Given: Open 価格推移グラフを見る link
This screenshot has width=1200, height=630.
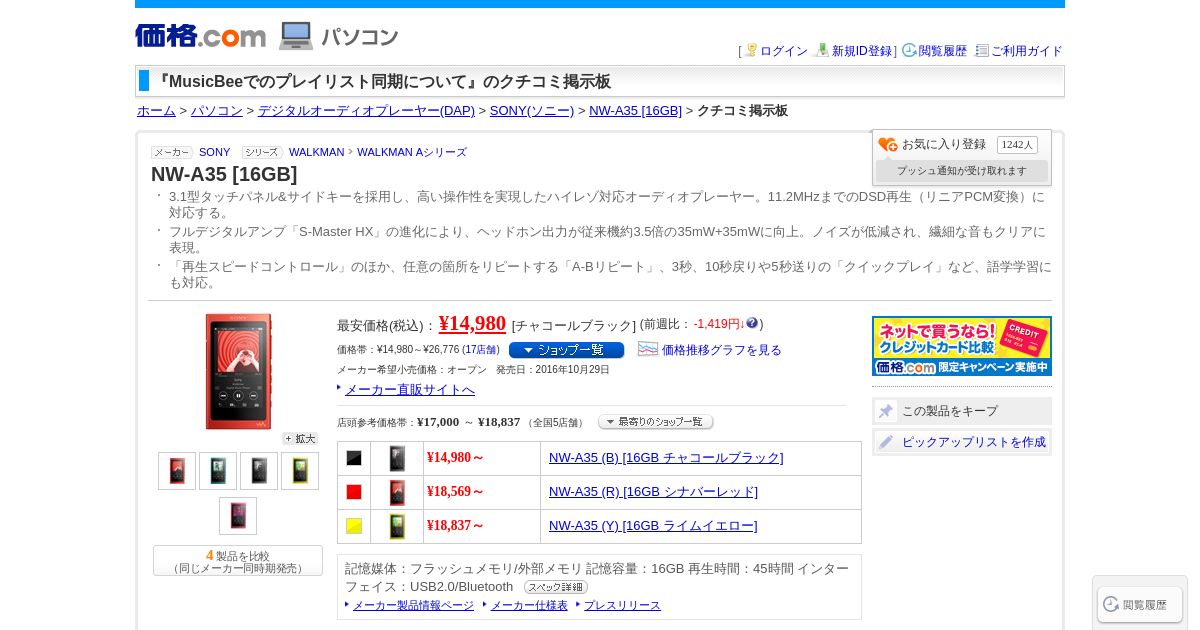Looking at the screenshot, I should (722, 350).
